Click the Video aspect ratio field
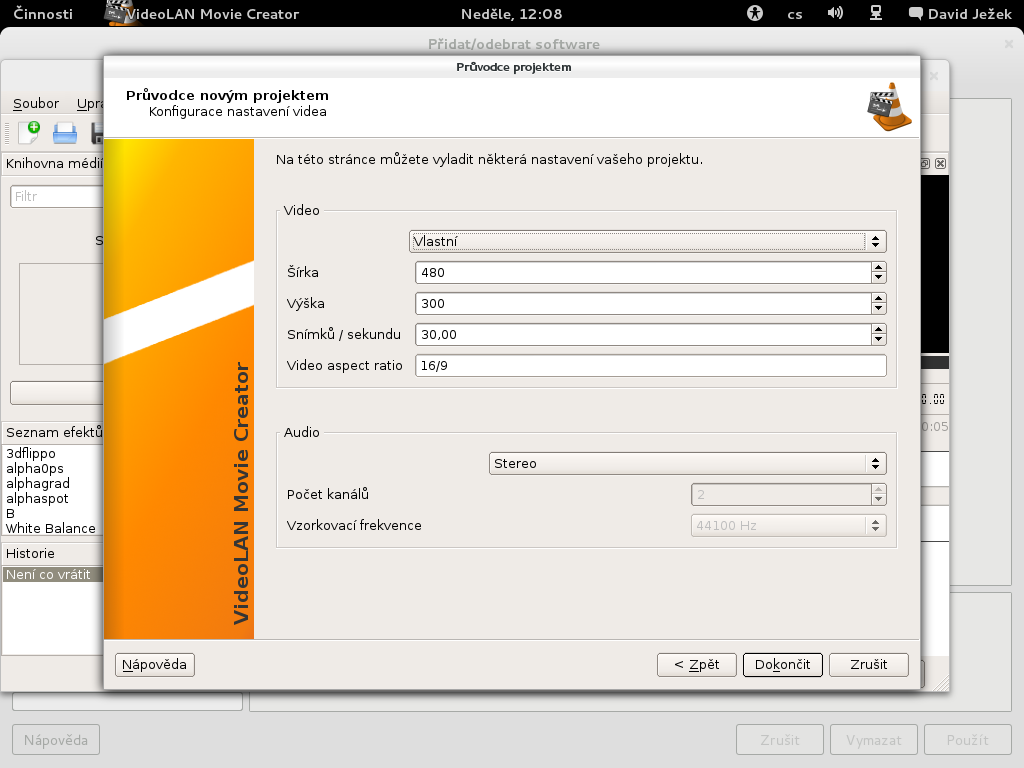This screenshot has height=768, width=1024. pos(650,366)
